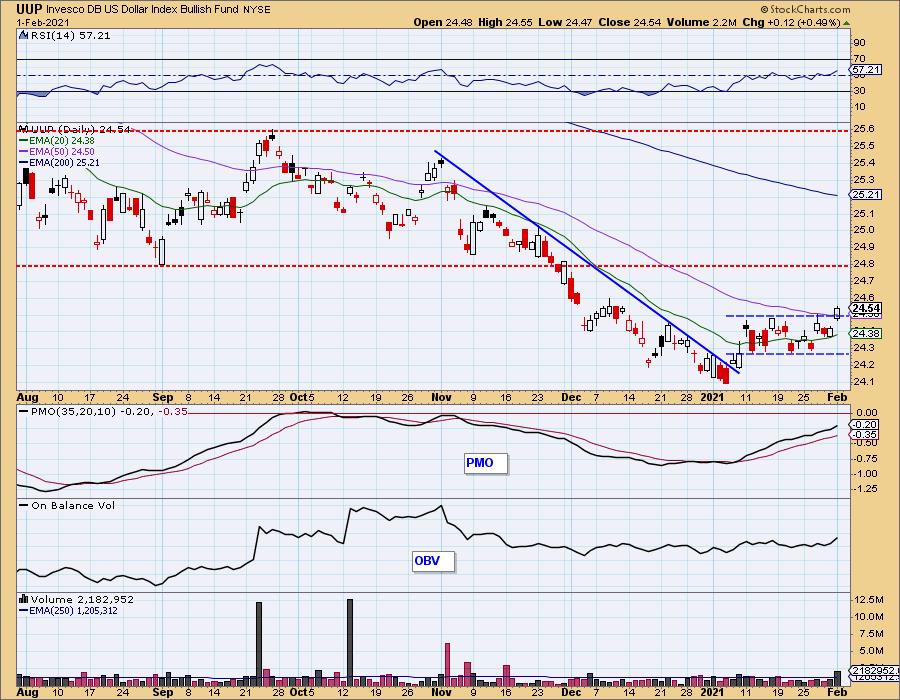The width and height of the screenshot is (900, 700).
Task: Click the last candlestick at the Feb breakout
Action: [x=837, y=313]
